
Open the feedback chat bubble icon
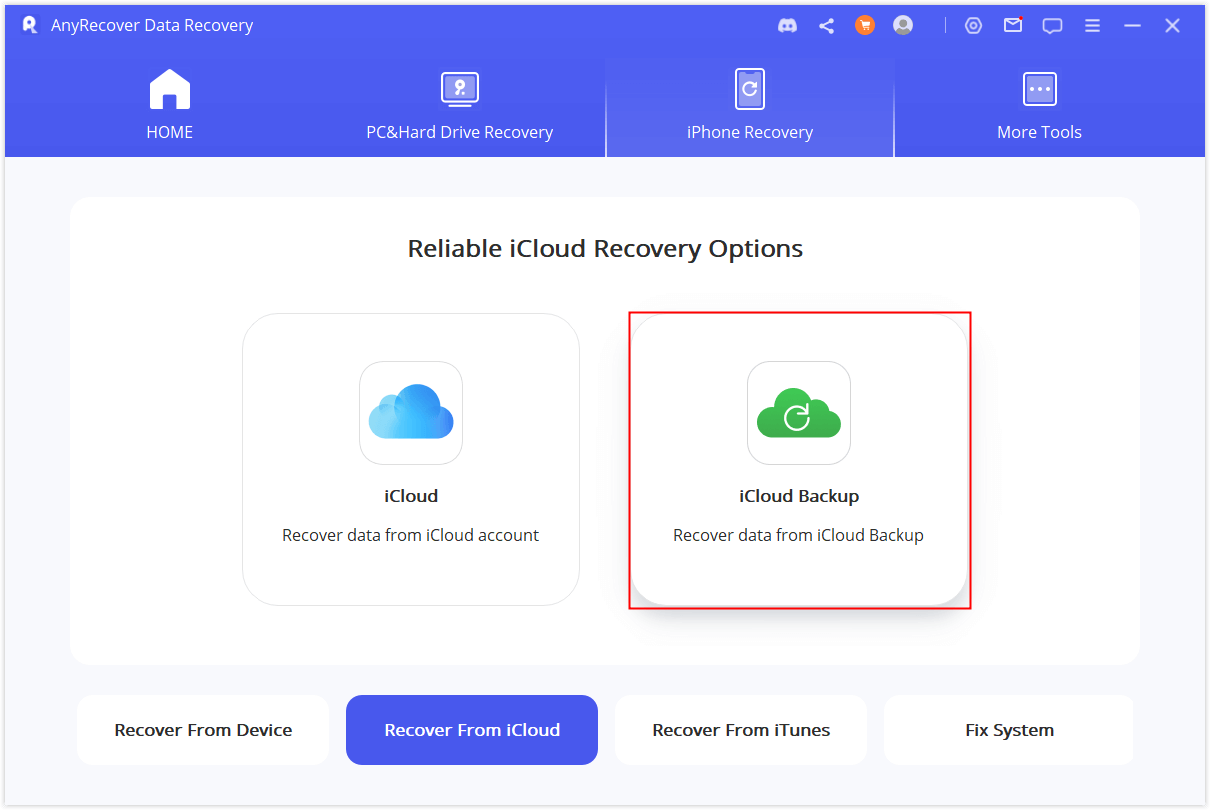click(1052, 26)
